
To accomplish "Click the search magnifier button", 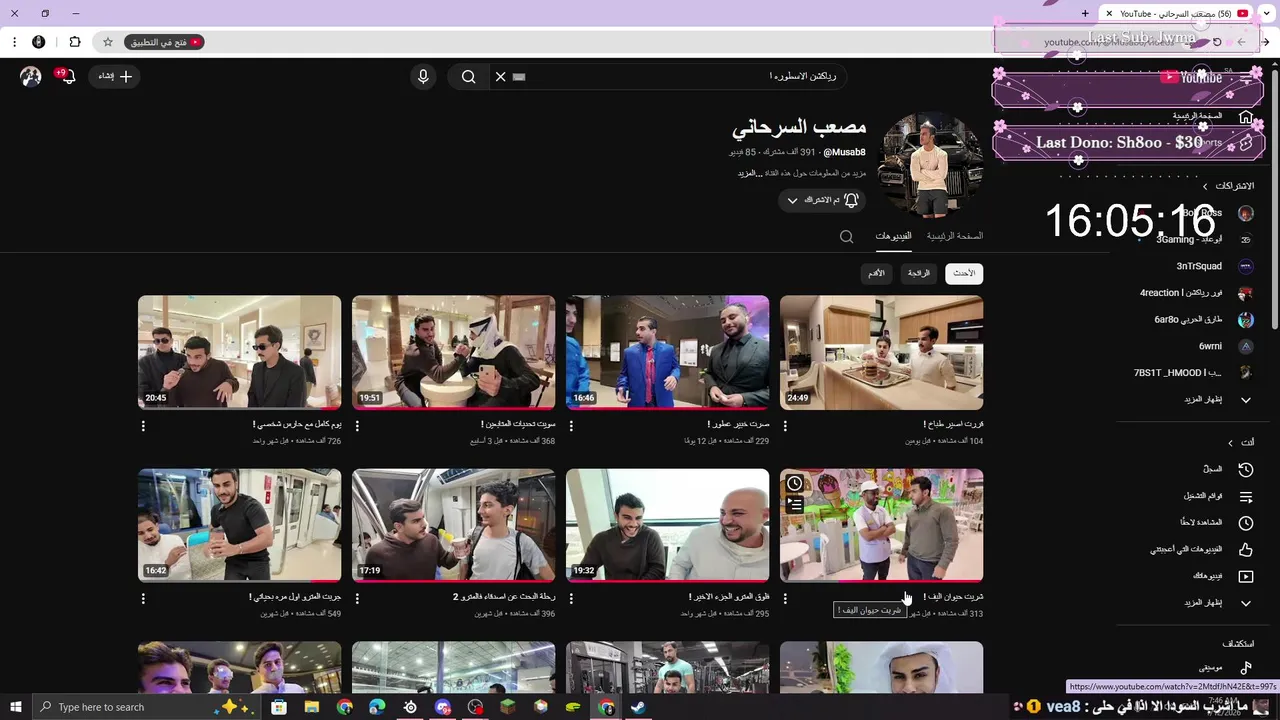I will (468, 77).
